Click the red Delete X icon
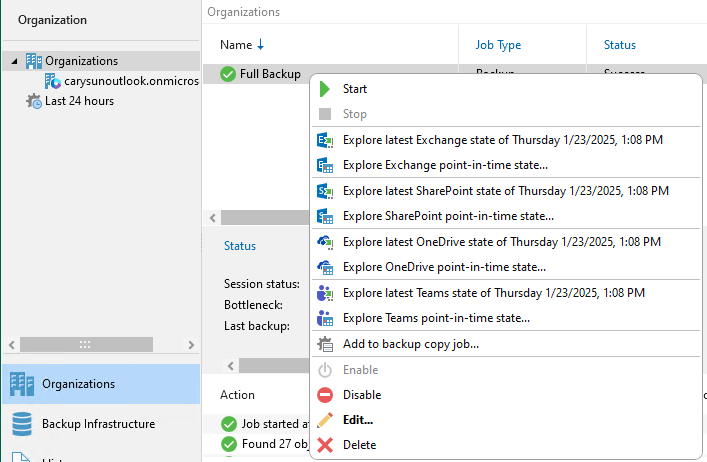 [325, 445]
